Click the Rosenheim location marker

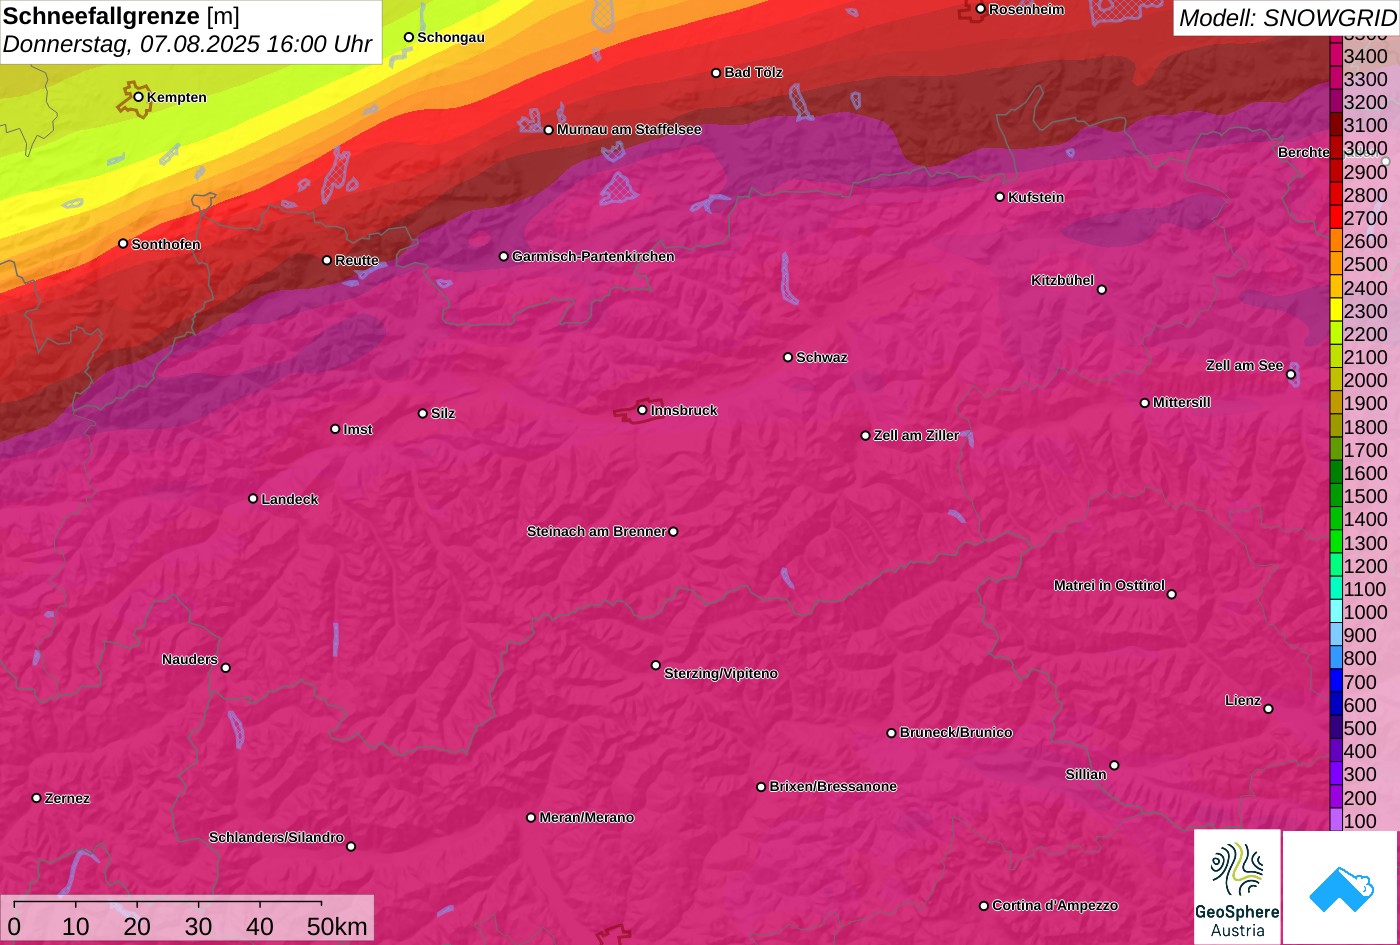(x=980, y=9)
